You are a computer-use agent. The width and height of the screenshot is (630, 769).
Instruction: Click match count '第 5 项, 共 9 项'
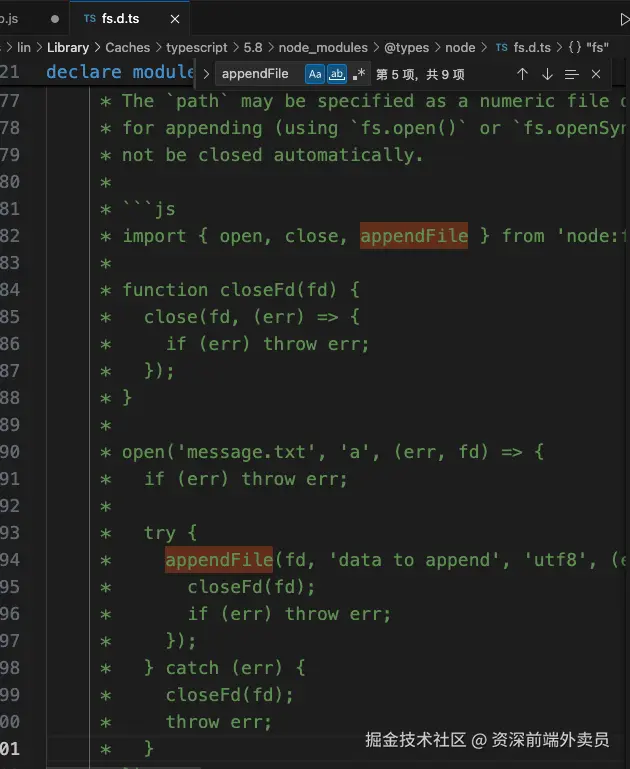pos(420,75)
